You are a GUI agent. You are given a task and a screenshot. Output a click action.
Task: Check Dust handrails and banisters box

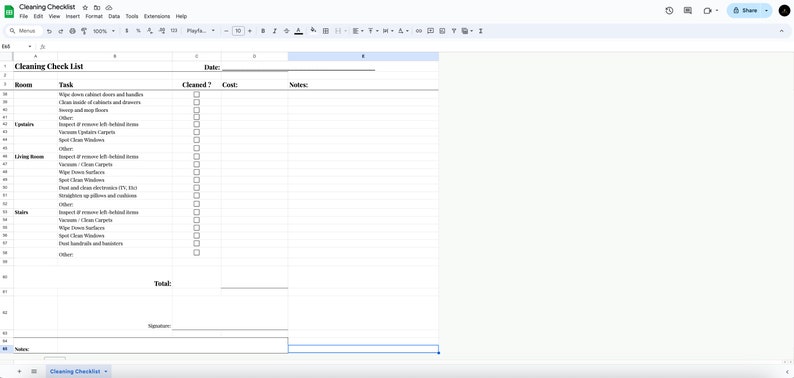196,243
